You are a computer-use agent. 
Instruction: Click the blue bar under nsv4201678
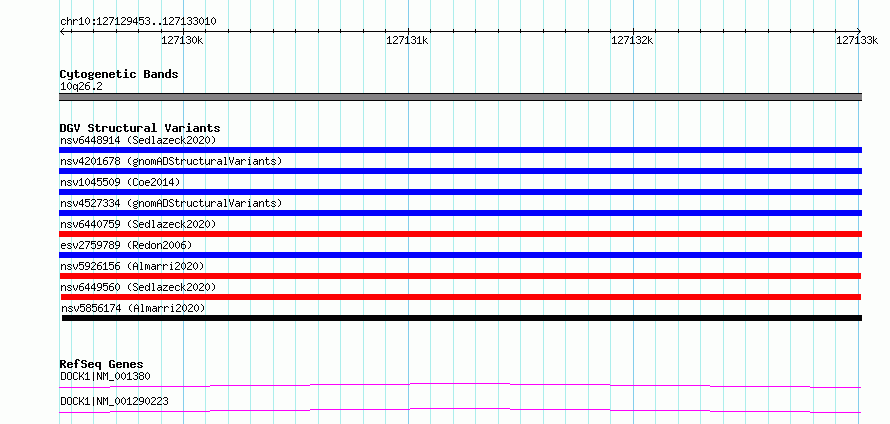tap(460, 171)
